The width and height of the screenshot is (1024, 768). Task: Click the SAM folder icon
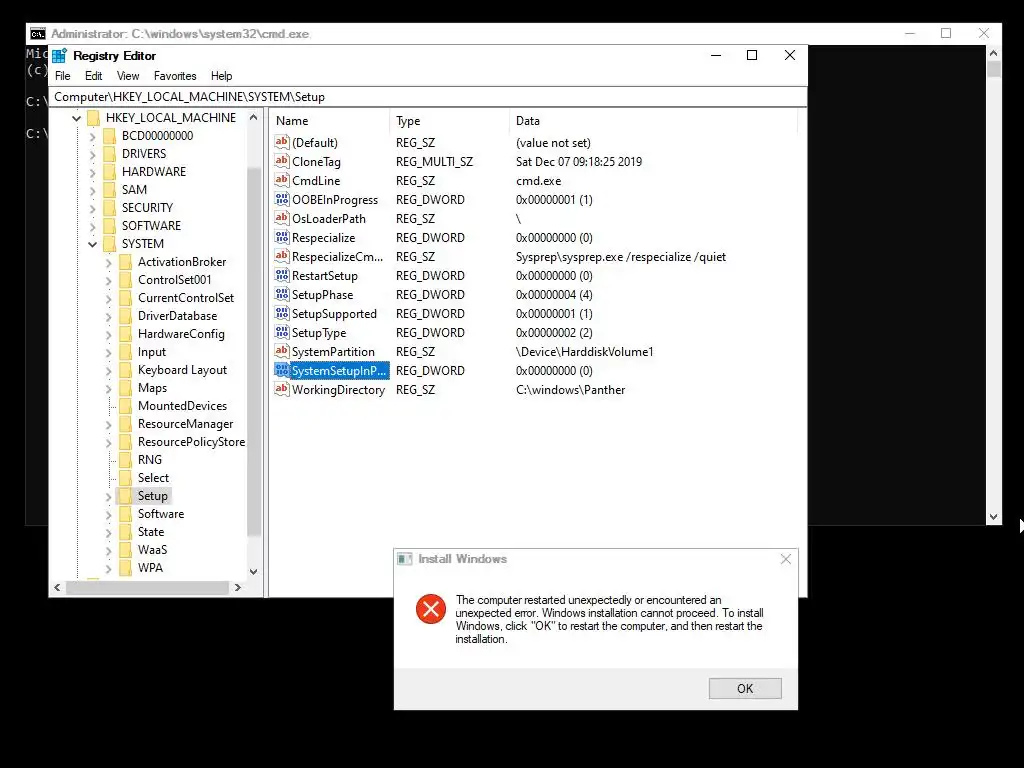[109, 189]
